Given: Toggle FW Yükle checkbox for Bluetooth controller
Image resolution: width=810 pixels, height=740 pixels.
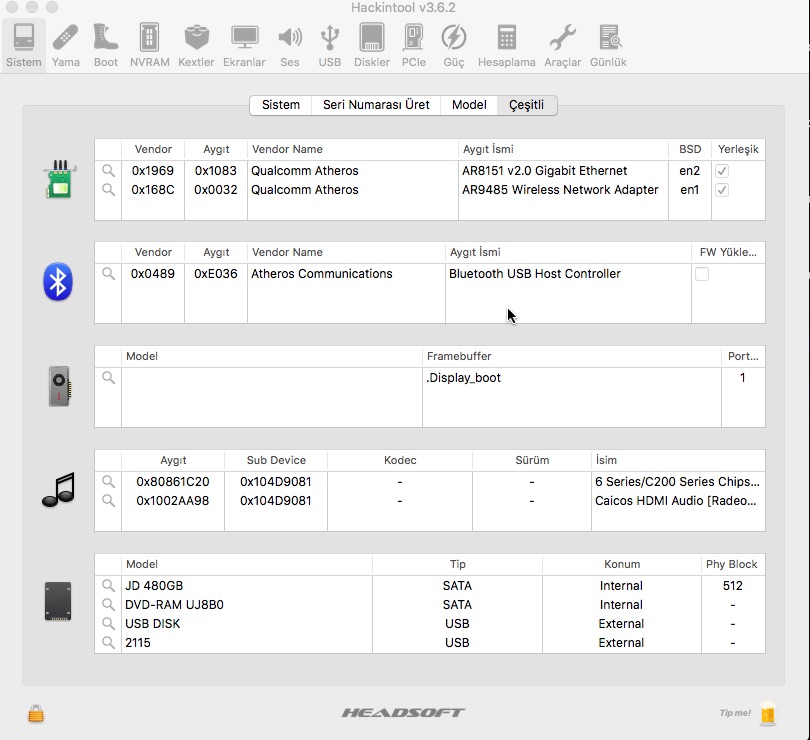Looking at the screenshot, I should click(x=702, y=274).
